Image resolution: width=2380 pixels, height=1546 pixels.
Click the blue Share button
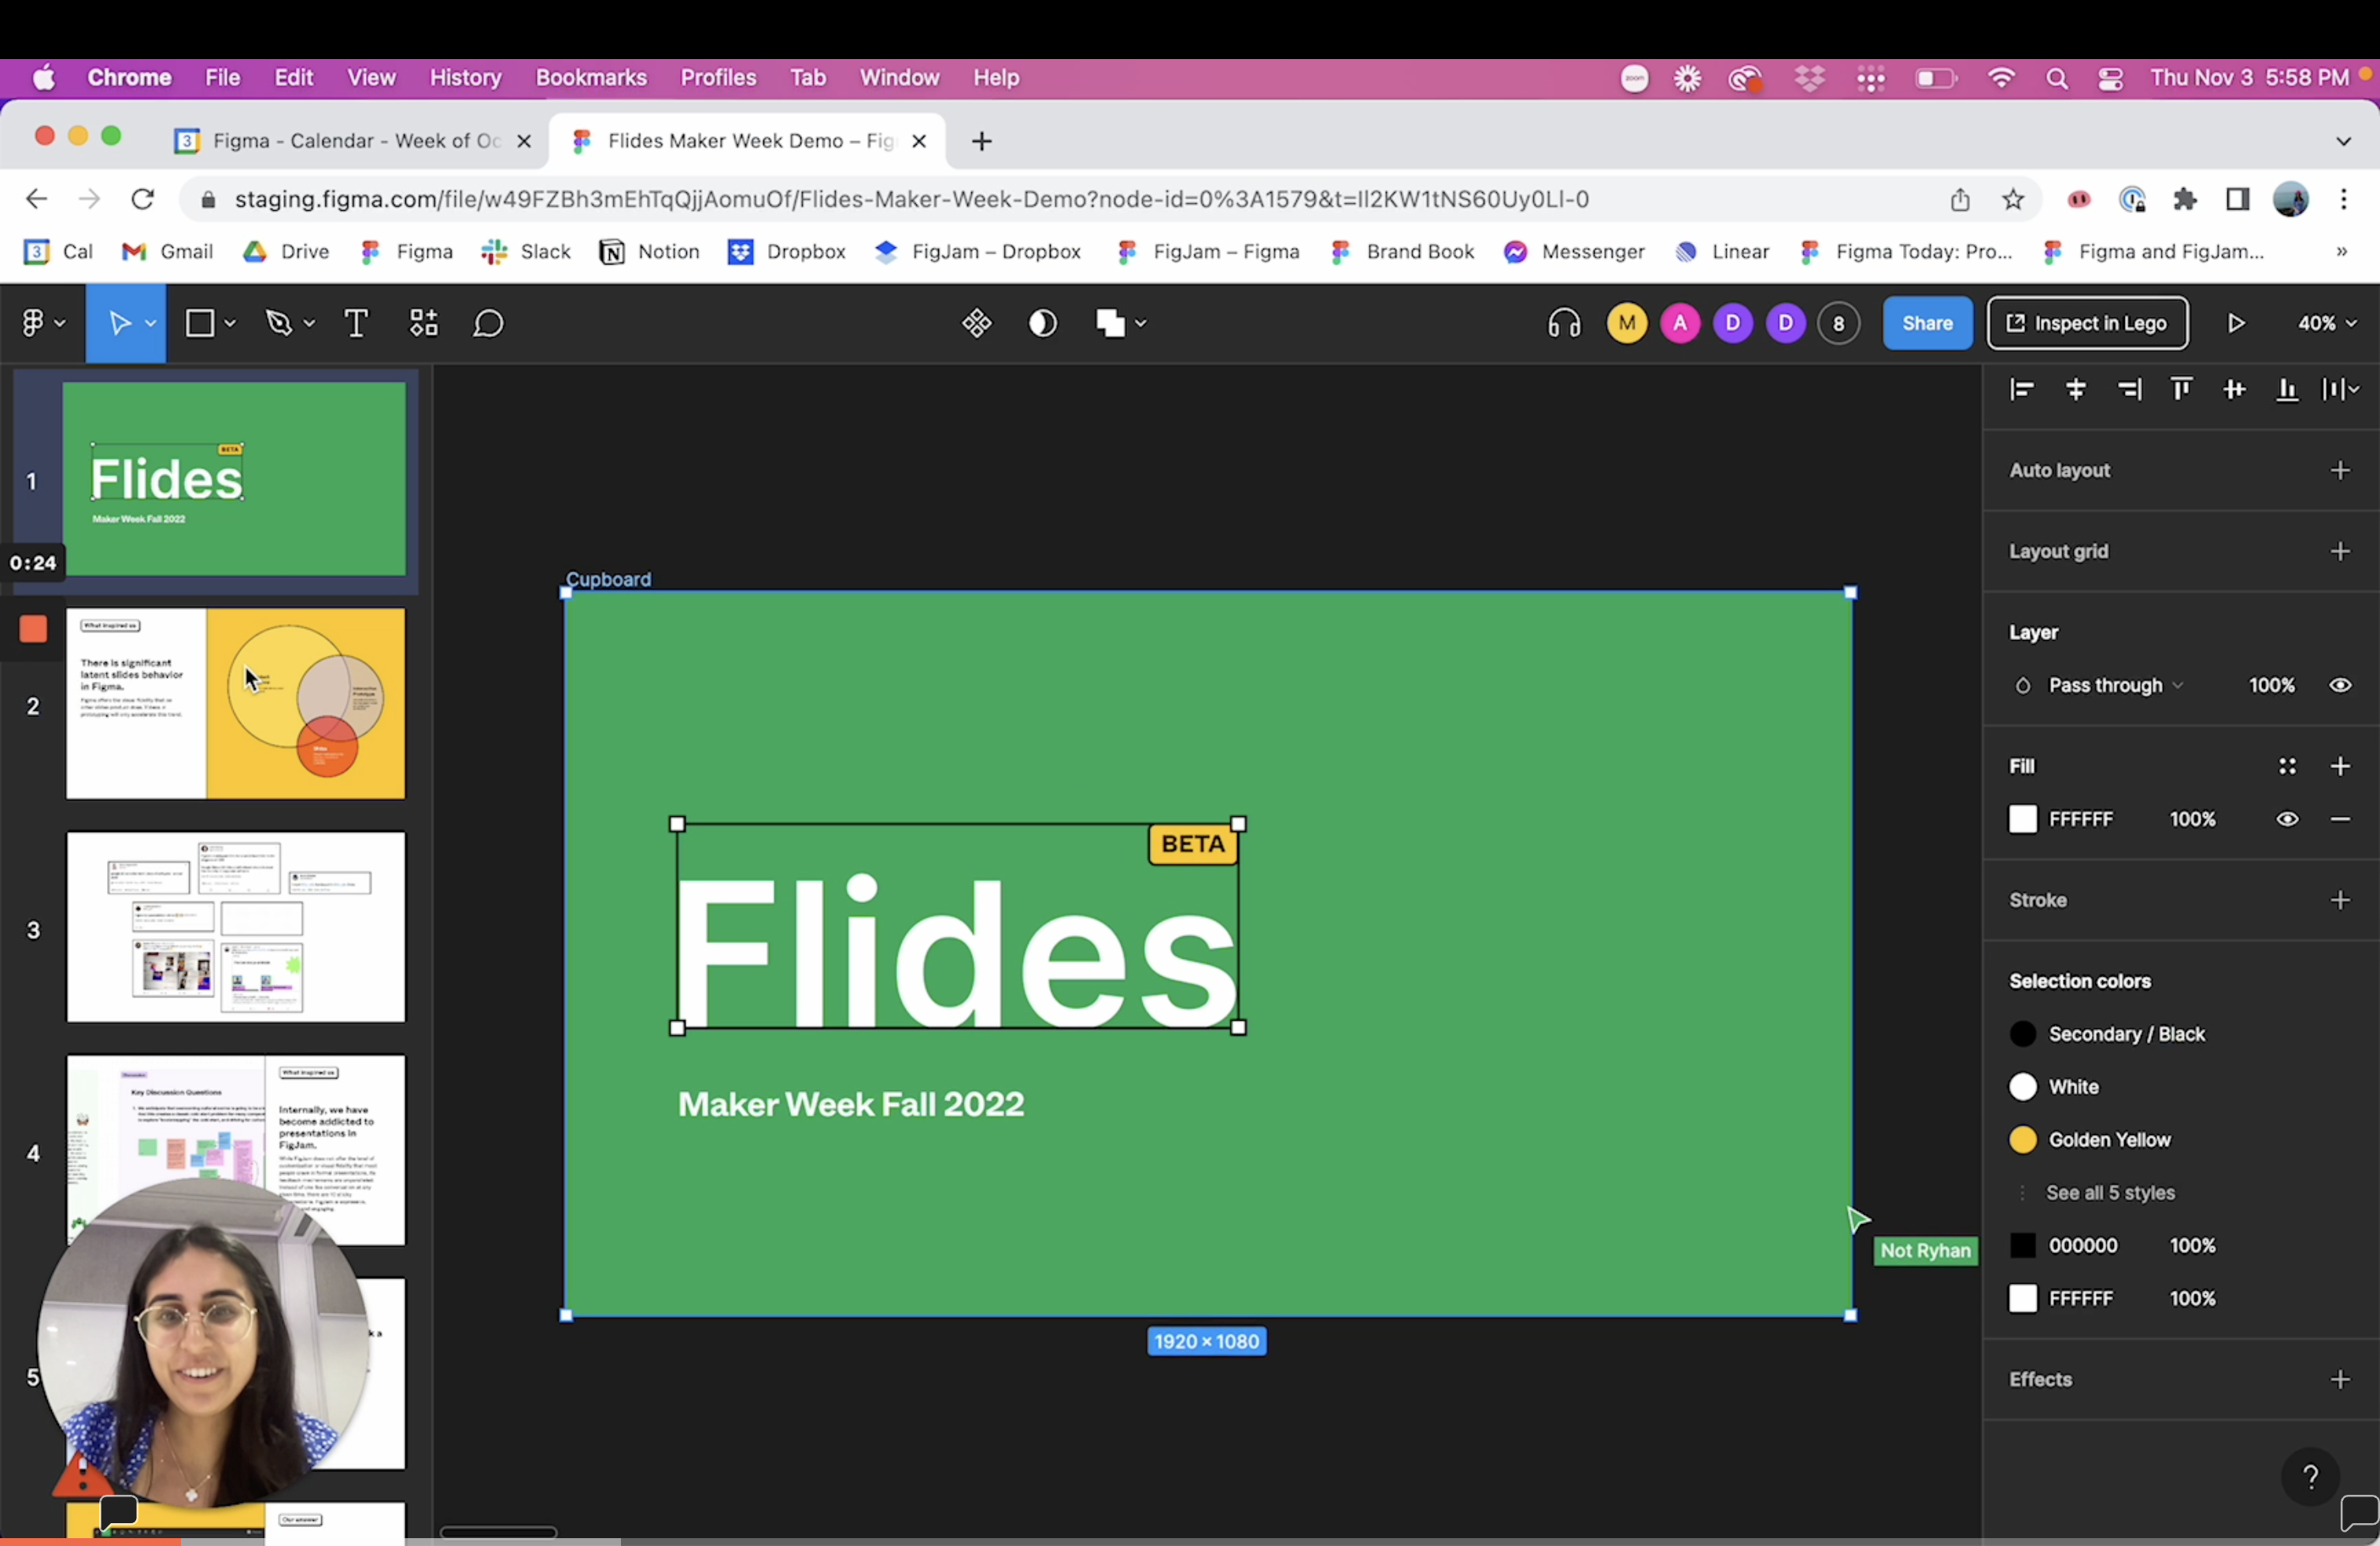(x=1927, y=323)
